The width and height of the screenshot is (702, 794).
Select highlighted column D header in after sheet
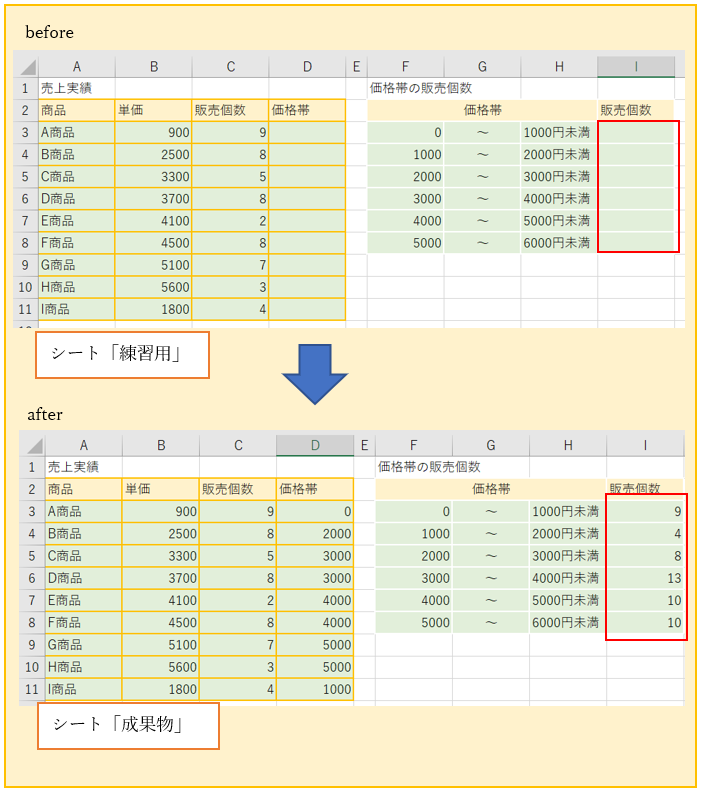click(315, 445)
